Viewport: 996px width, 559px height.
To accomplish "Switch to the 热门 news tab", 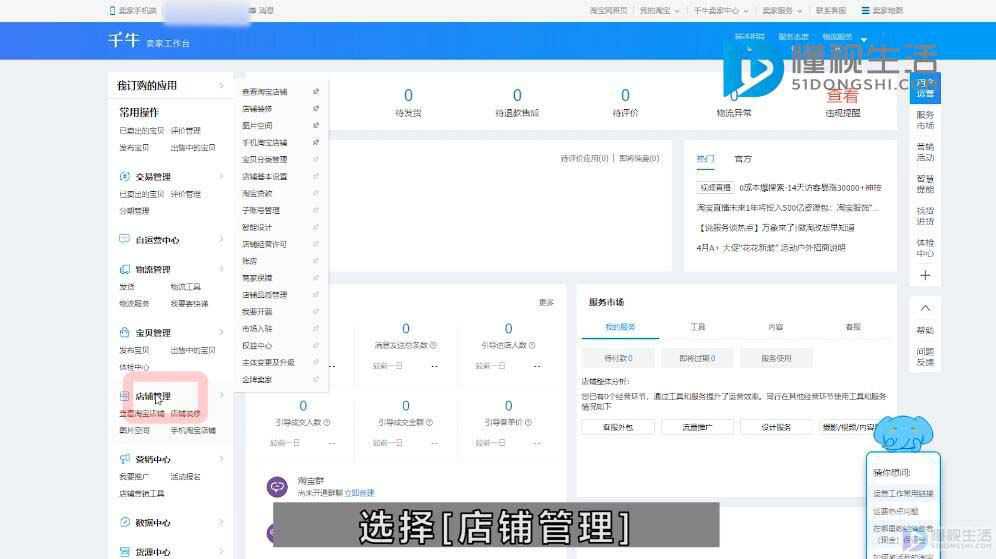I will [x=705, y=159].
